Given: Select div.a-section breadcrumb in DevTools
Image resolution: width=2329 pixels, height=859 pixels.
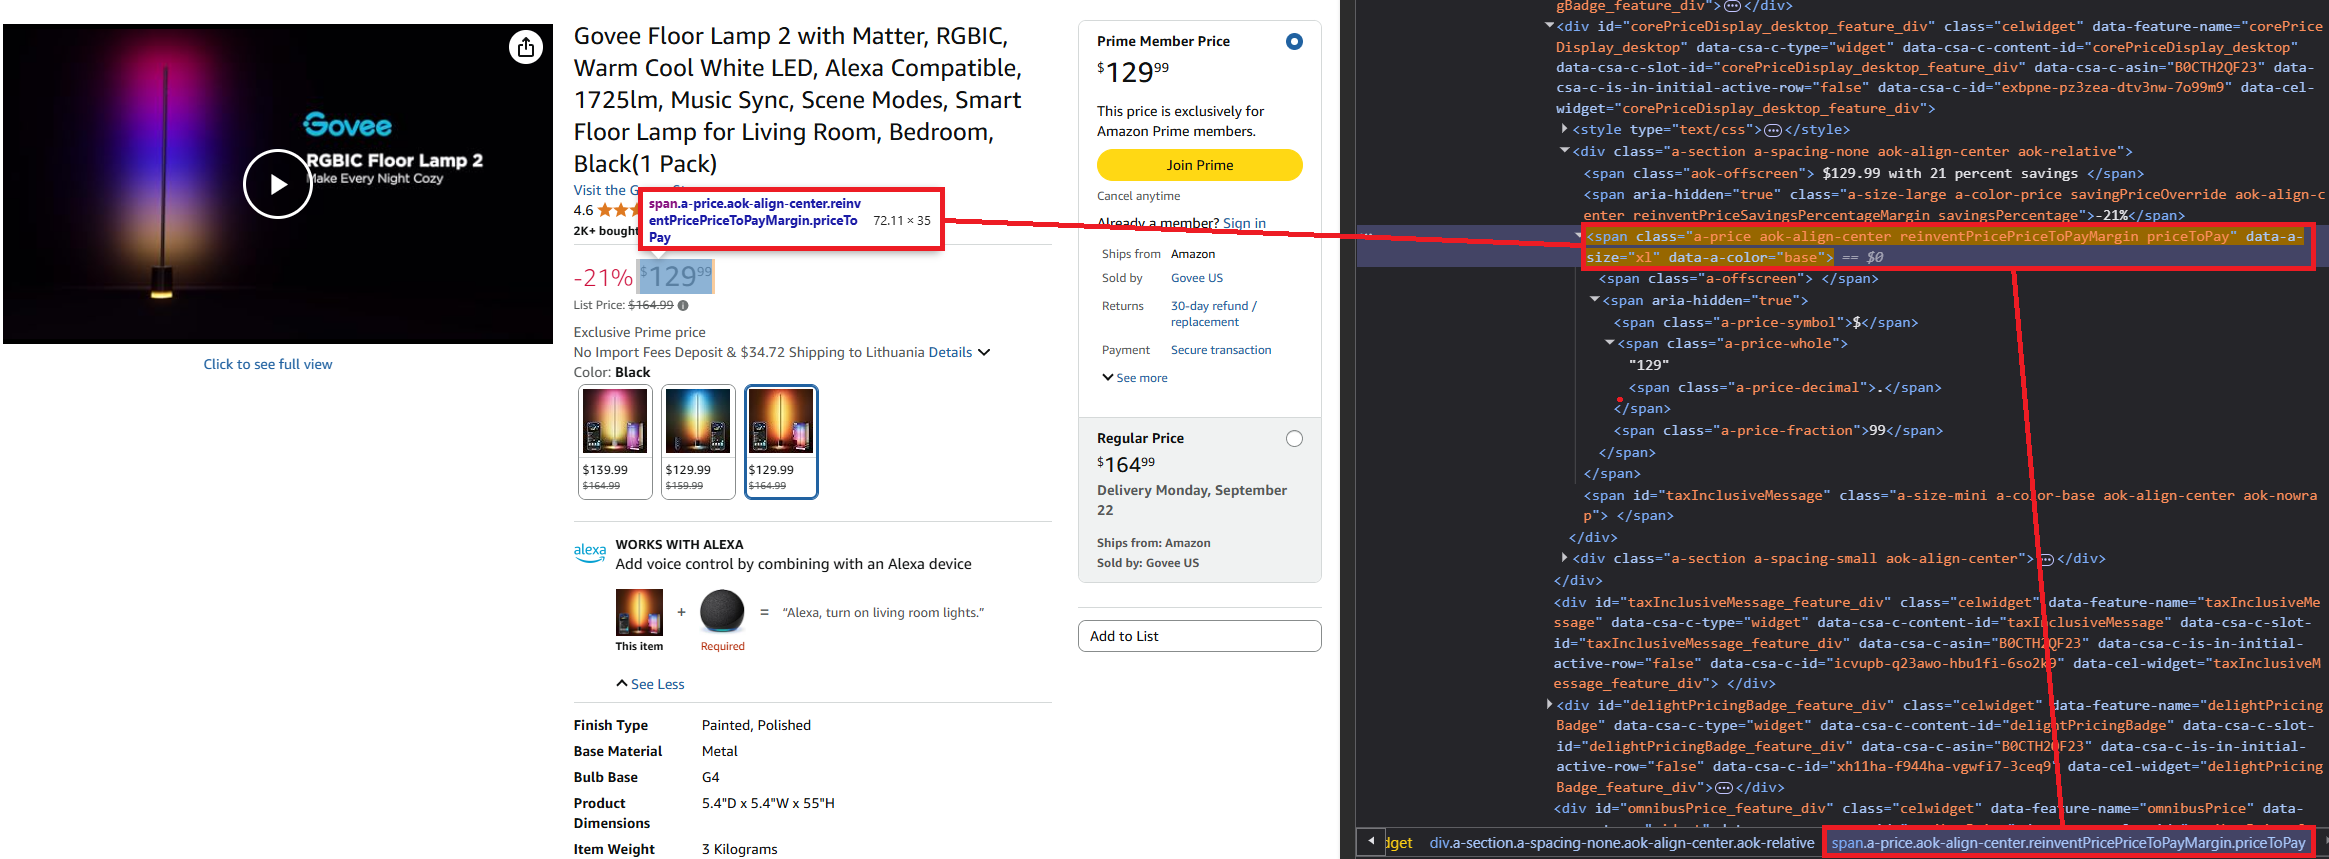Looking at the screenshot, I should coord(1621,843).
